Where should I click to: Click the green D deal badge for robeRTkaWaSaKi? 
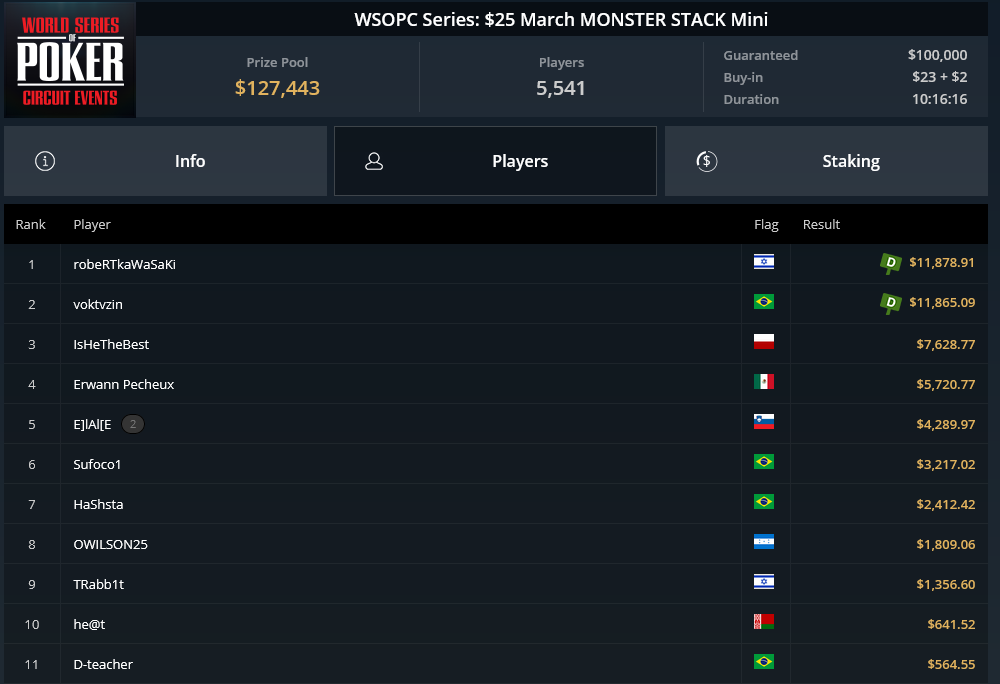click(x=890, y=263)
